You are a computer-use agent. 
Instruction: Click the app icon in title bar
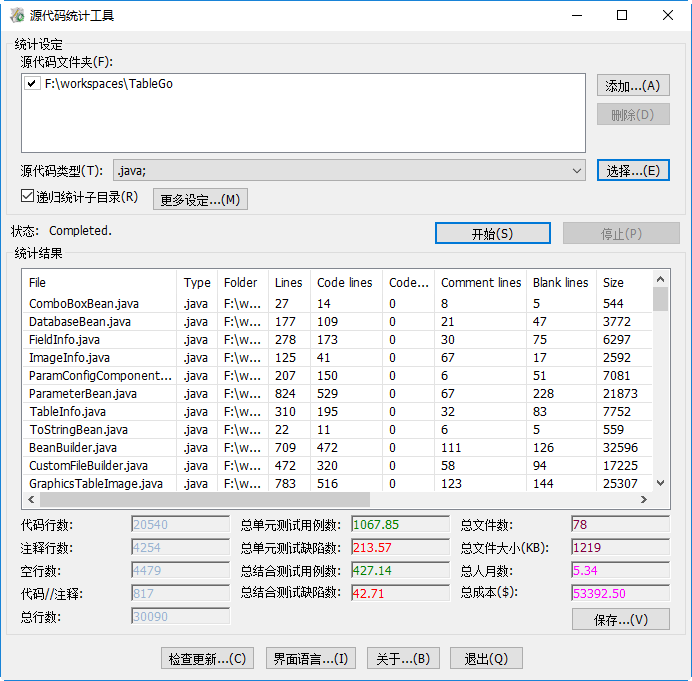pyautogui.click(x=17, y=15)
